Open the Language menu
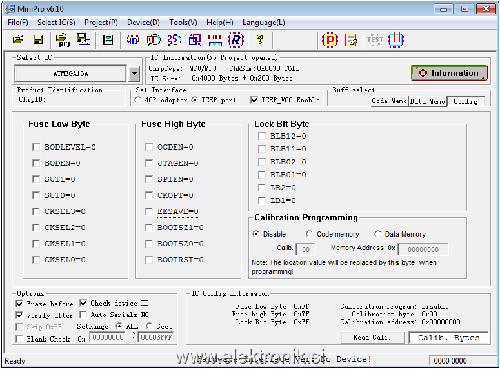The width and height of the screenshot is (500, 370). 264,22
